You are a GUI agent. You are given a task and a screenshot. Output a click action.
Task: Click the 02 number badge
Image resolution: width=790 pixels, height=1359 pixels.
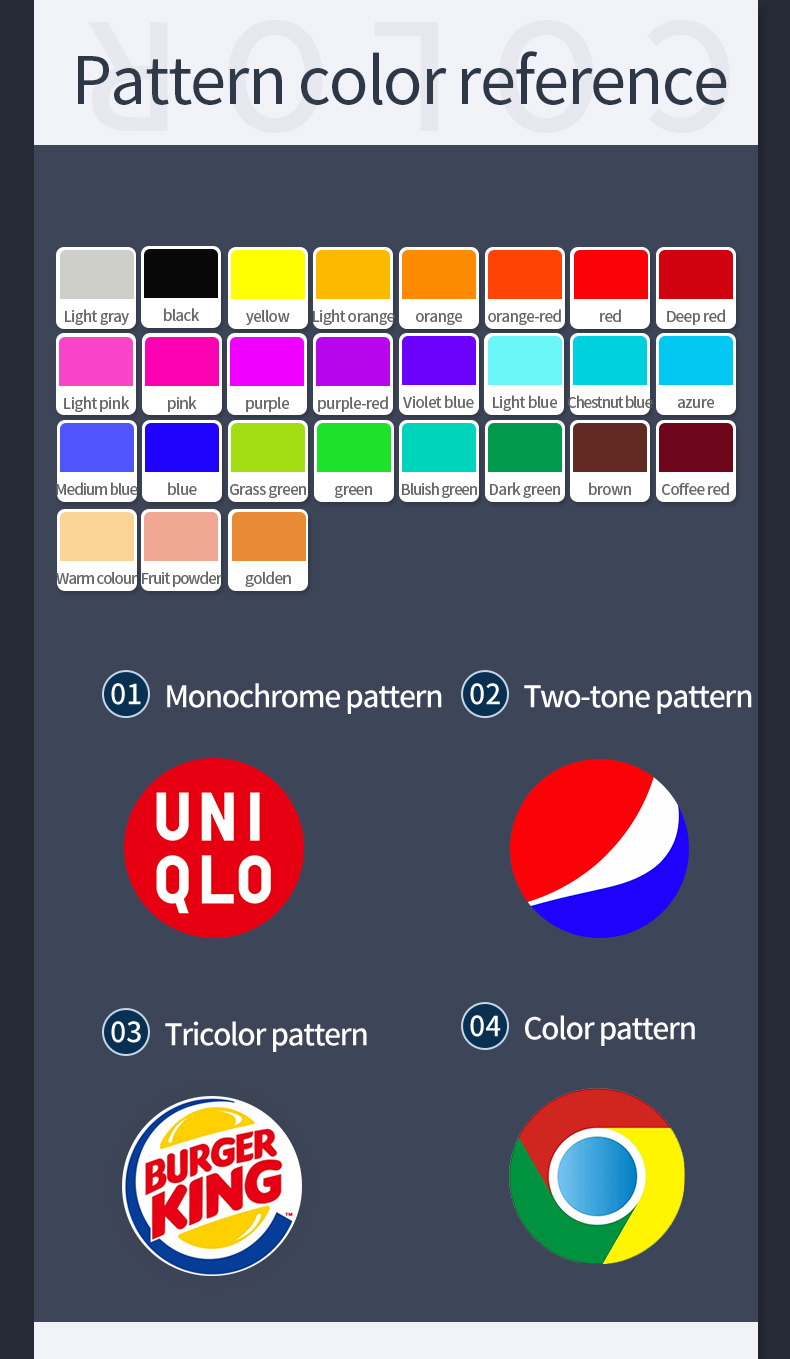coord(485,694)
